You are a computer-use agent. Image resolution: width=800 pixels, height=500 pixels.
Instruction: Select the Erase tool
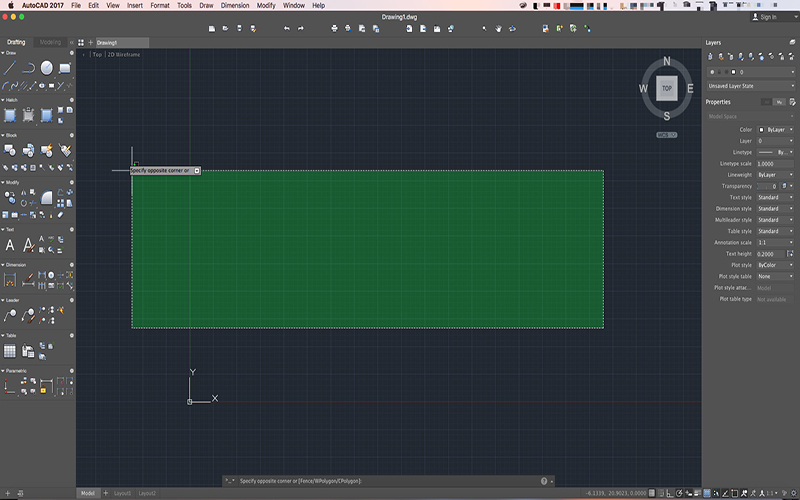click(60, 215)
